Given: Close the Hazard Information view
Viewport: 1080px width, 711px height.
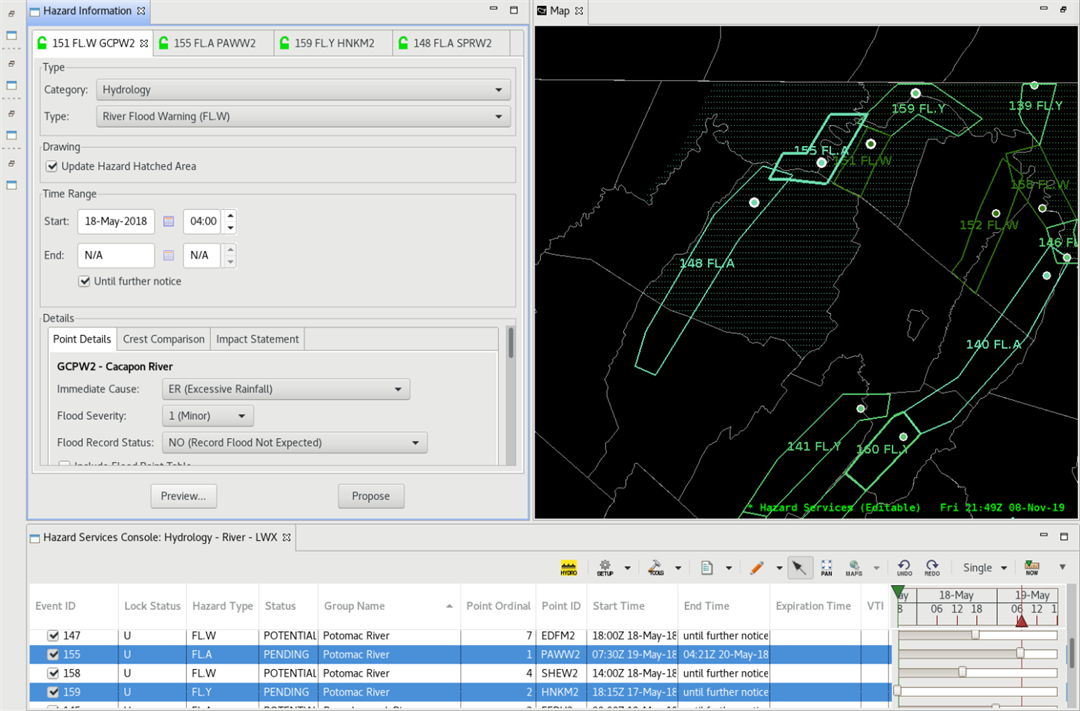Looking at the screenshot, I should 141,11.
